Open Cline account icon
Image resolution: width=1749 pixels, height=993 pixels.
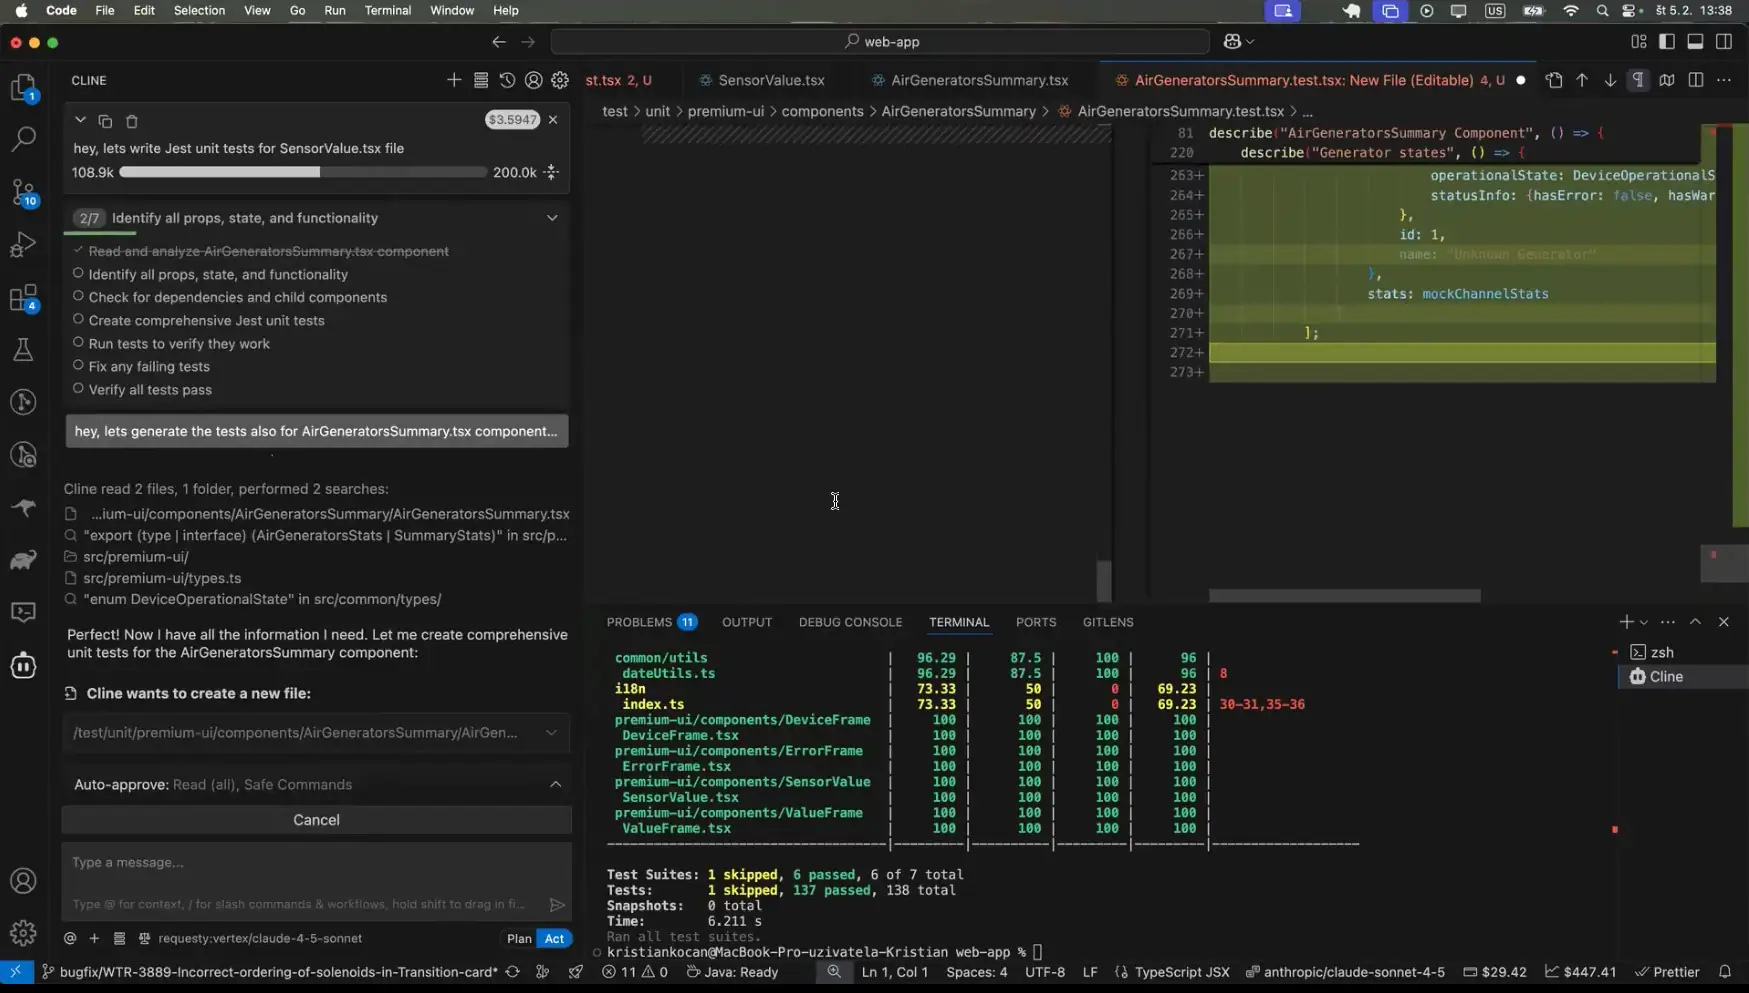[534, 80]
